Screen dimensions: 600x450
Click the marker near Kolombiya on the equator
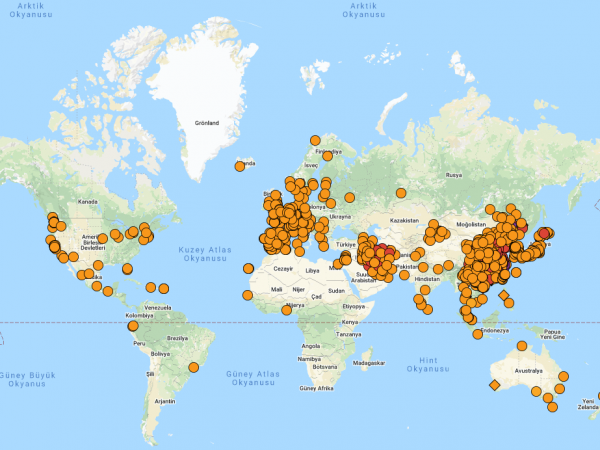pos(133,325)
